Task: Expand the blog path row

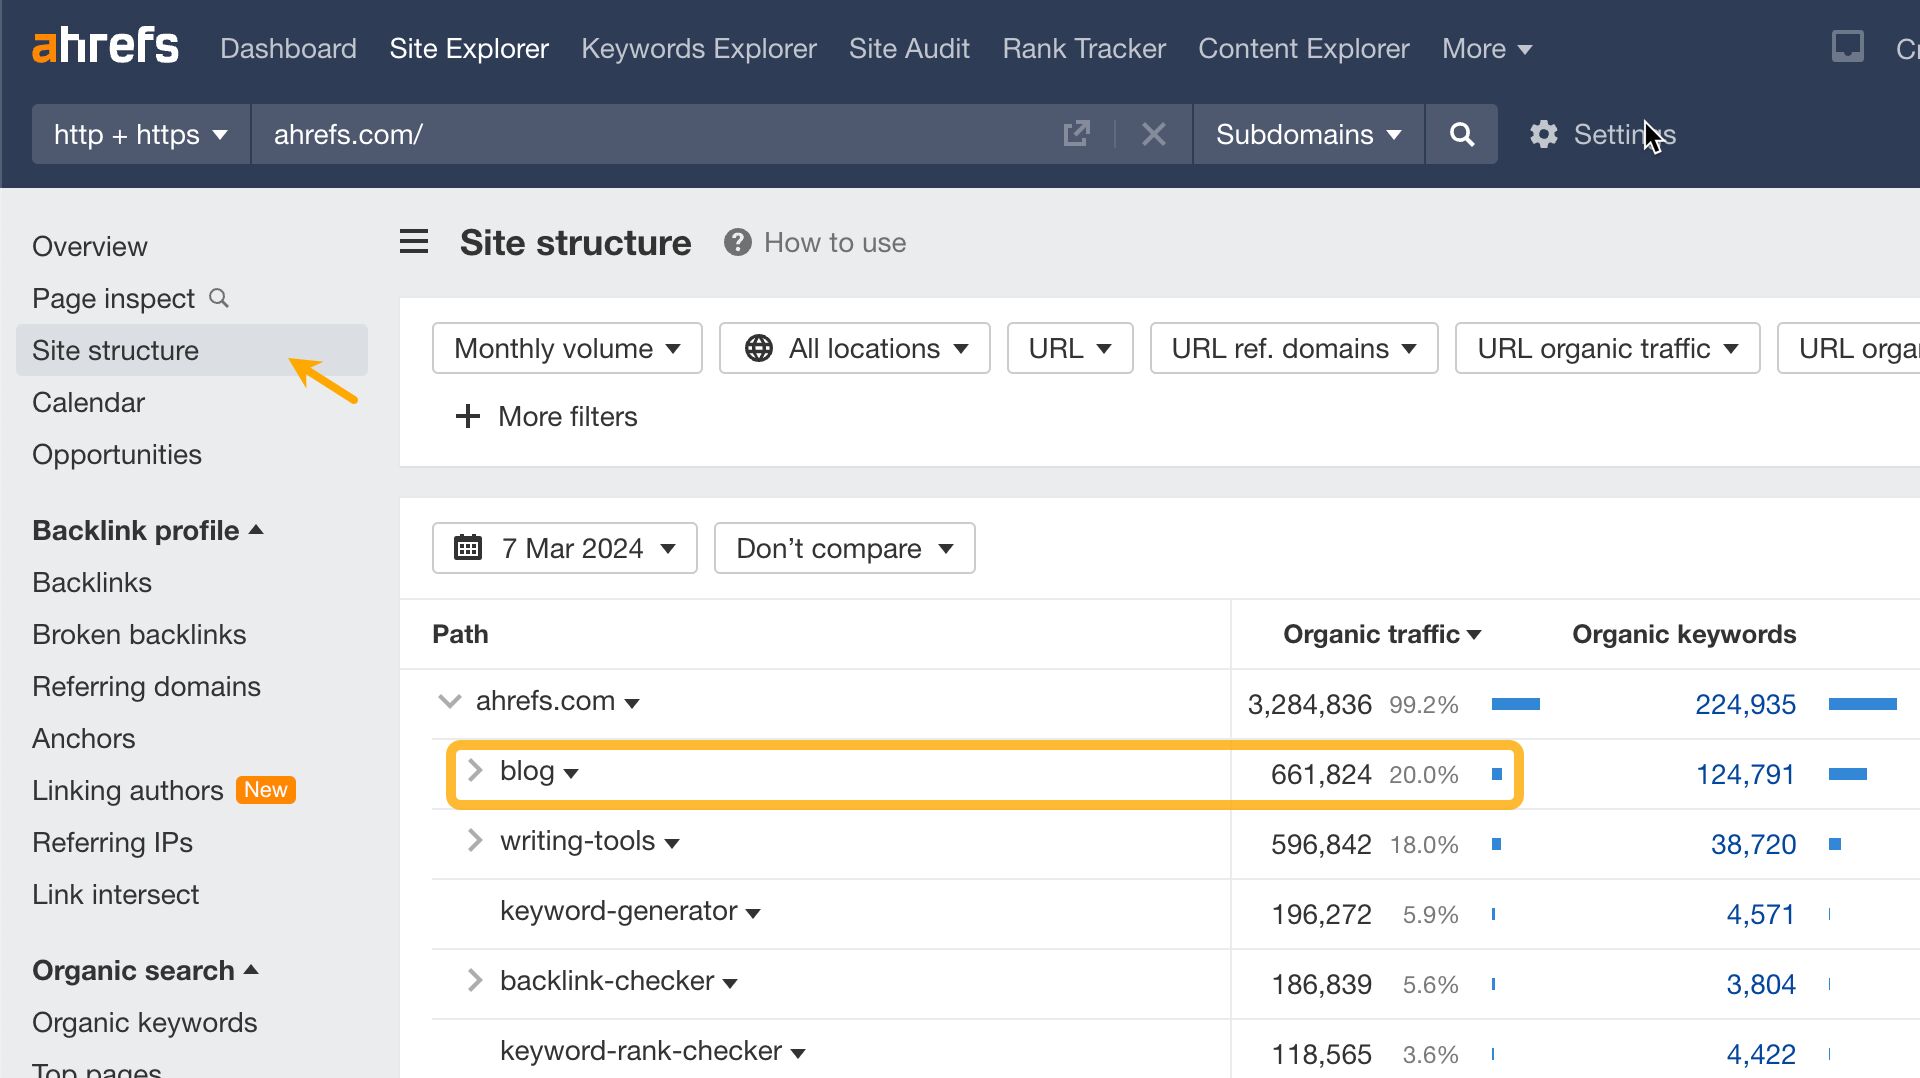Action: tap(473, 770)
